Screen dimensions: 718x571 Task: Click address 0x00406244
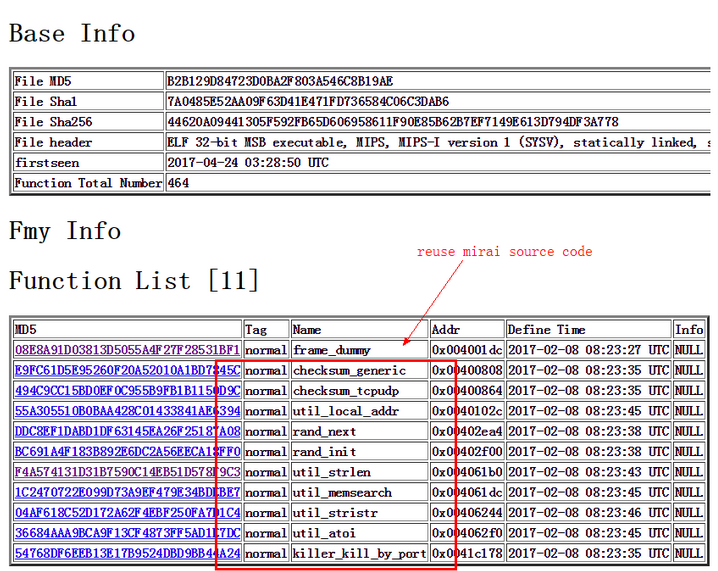[467, 512]
